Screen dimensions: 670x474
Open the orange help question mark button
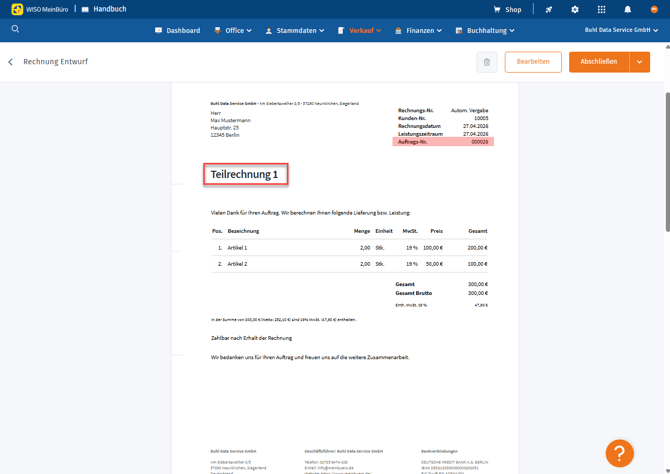[619, 453]
